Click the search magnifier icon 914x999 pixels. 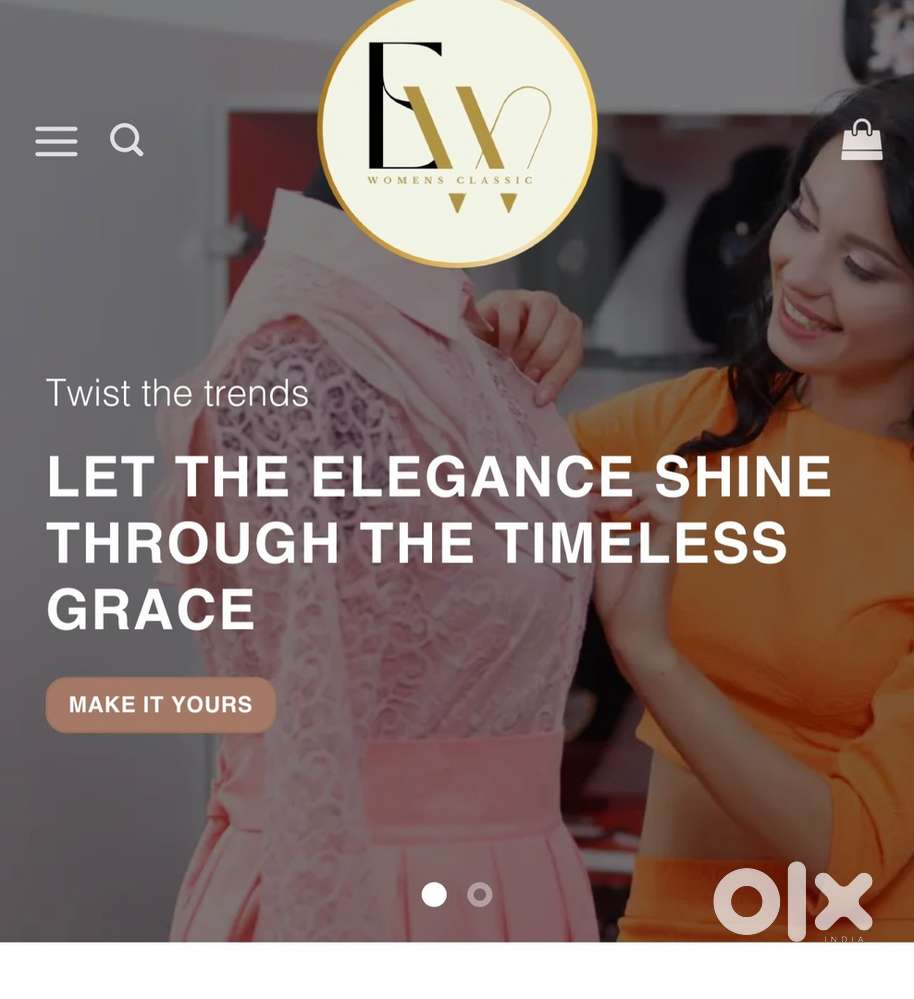[x=126, y=140]
